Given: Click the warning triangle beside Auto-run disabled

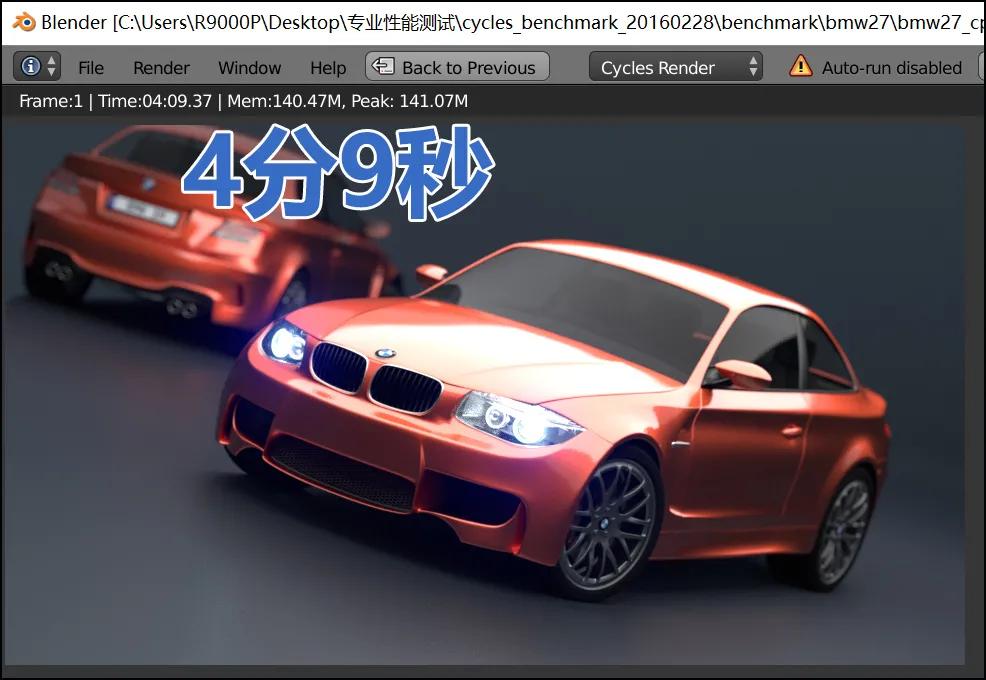Looking at the screenshot, I should tap(800, 67).
